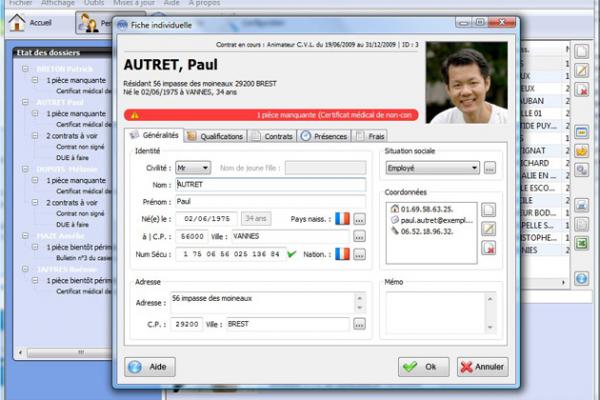Click the Ok button

[x=422, y=366]
